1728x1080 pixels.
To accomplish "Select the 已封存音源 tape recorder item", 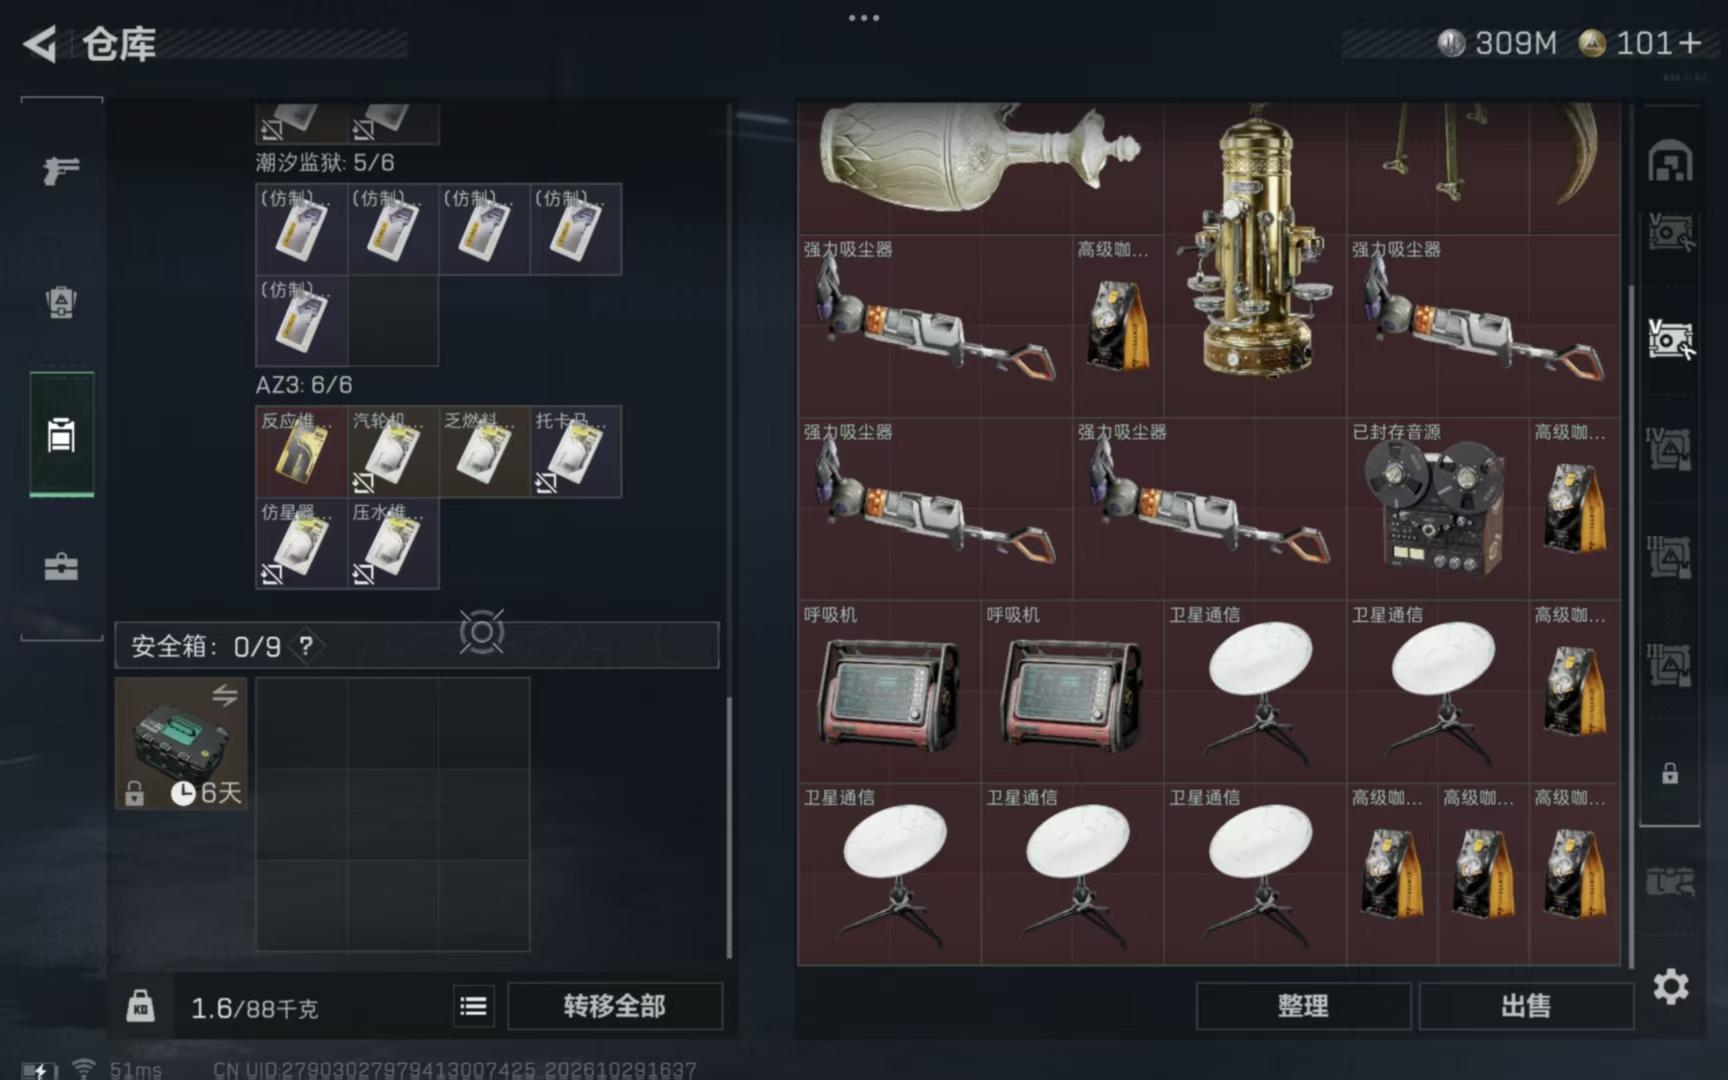I will pyautogui.click(x=1437, y=509).
